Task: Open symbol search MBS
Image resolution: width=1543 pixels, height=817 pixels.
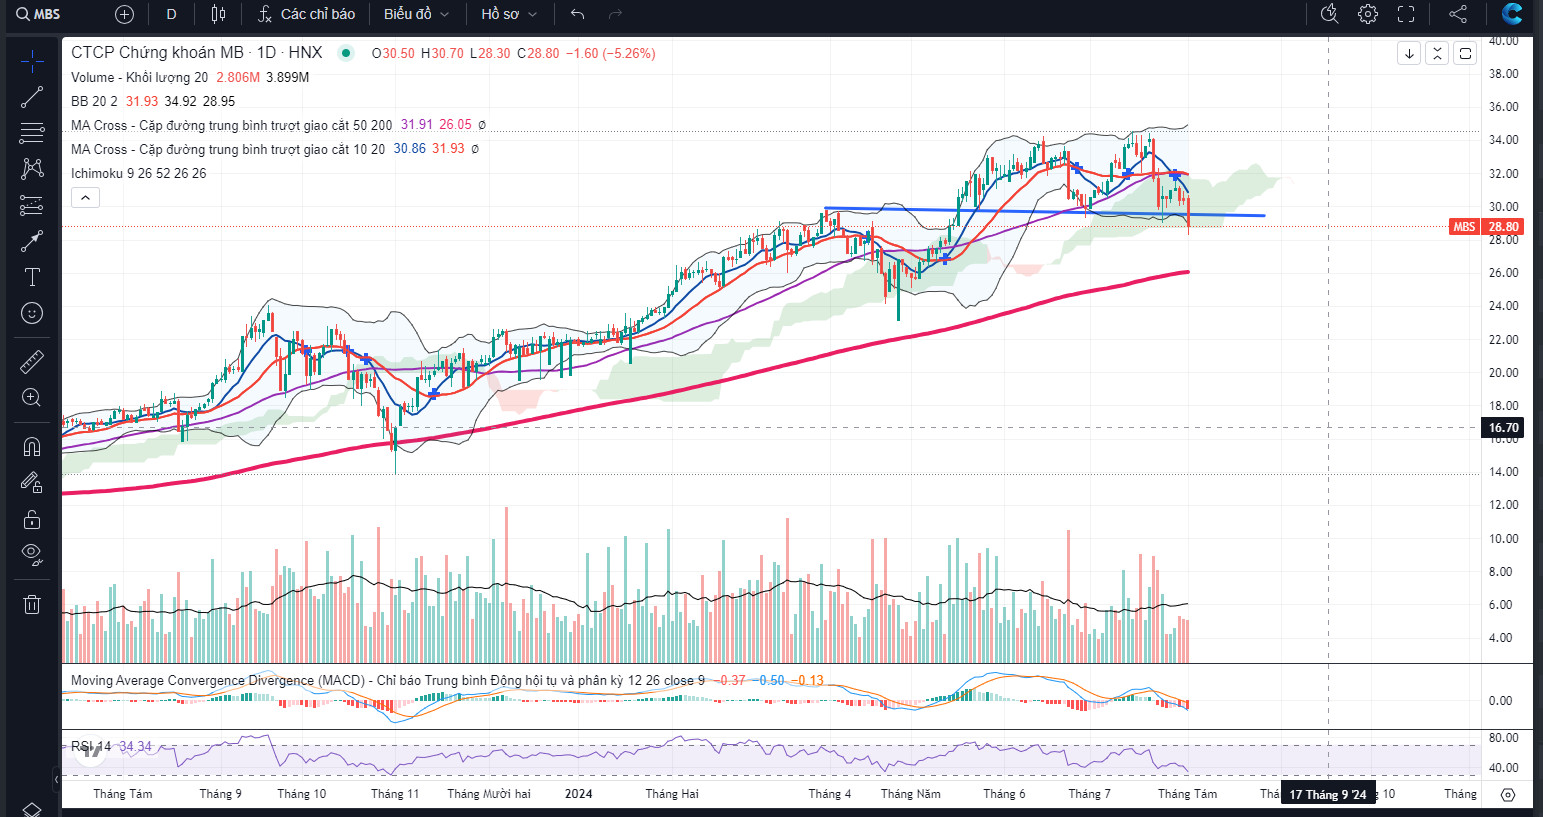Action: (x=40, y=14)
